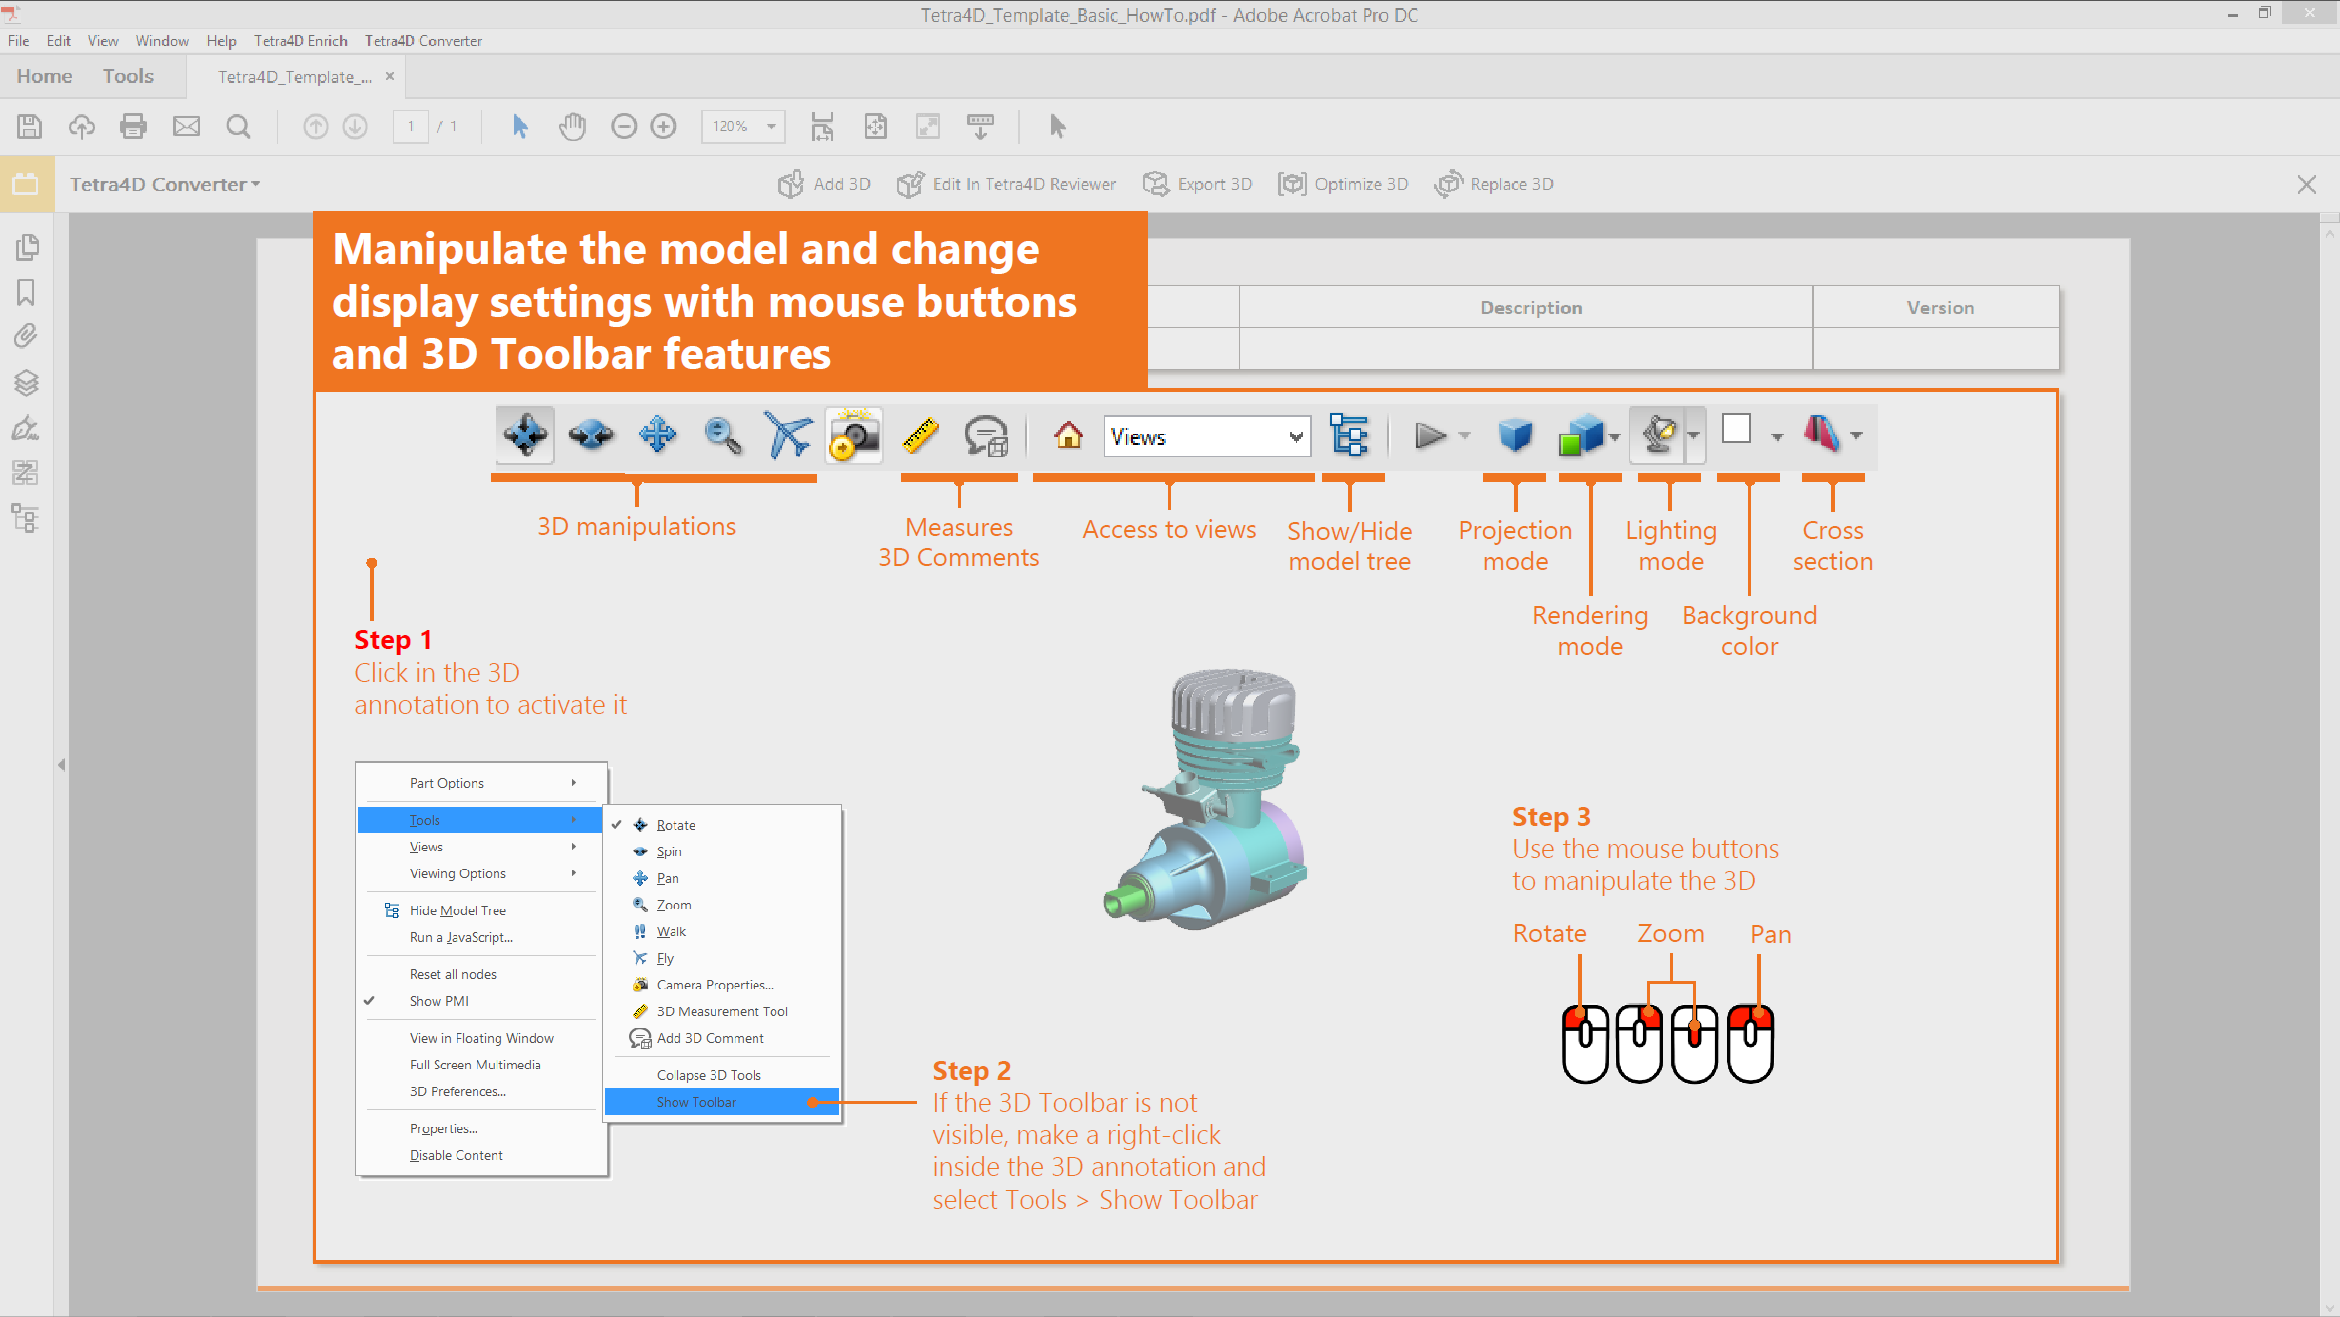Toggle the model tree icon in 3D toolbar
2340x1317 pixels.
point(1349,435)
